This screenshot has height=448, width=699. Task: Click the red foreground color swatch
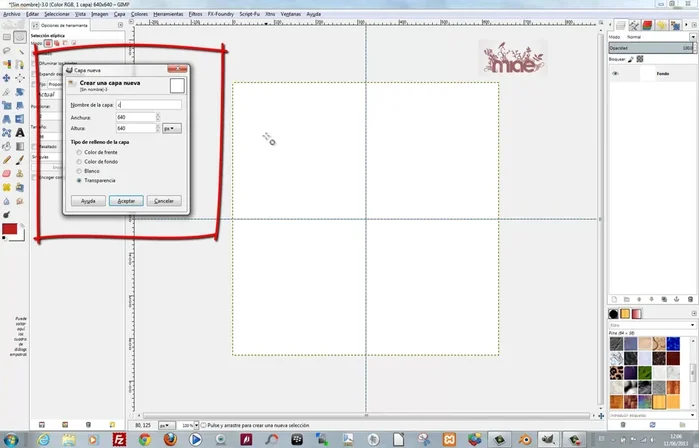pos(11,230)
